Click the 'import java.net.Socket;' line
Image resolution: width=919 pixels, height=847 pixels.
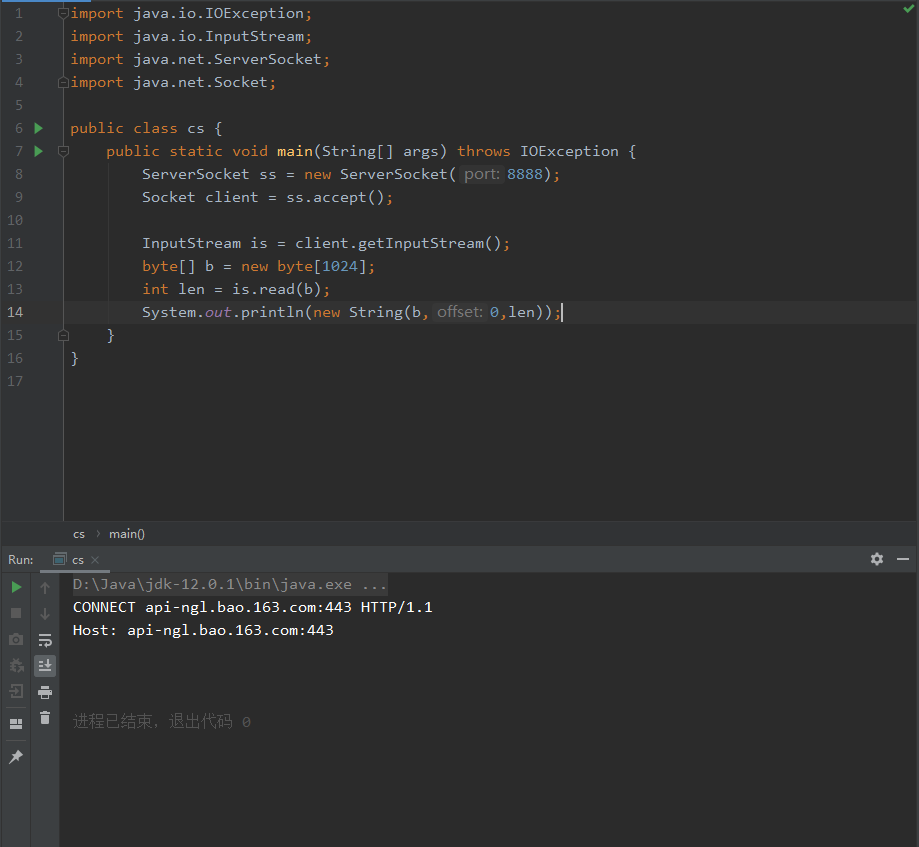click(x=173, y=82)
